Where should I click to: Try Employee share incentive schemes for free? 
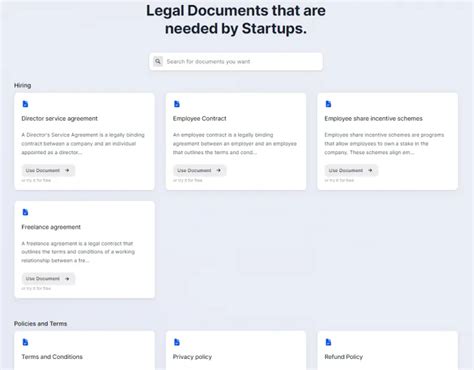point(339,180)
